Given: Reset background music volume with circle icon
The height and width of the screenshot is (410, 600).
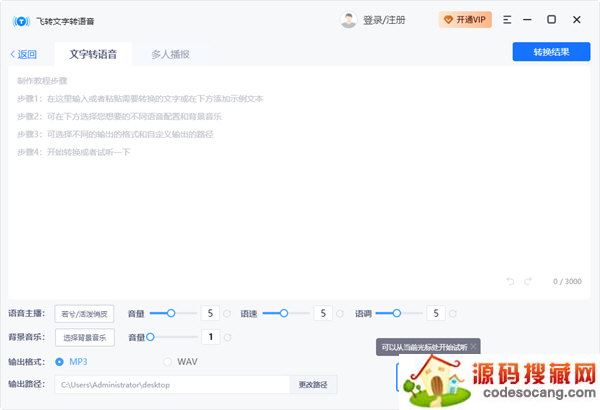Looking at the screenshot, I should (x=227, y=338).
